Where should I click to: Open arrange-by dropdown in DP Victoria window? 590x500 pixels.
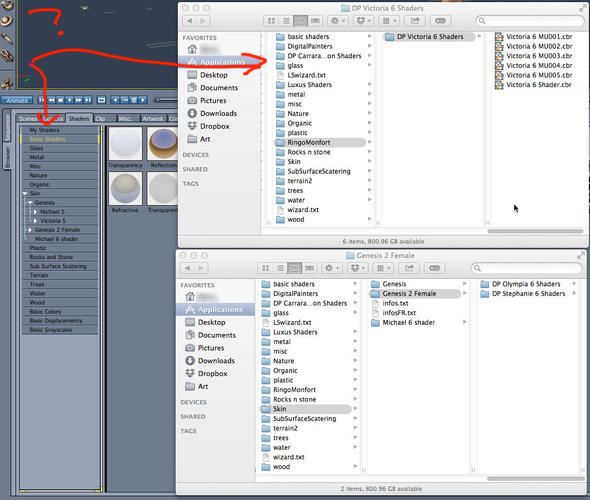389,21
